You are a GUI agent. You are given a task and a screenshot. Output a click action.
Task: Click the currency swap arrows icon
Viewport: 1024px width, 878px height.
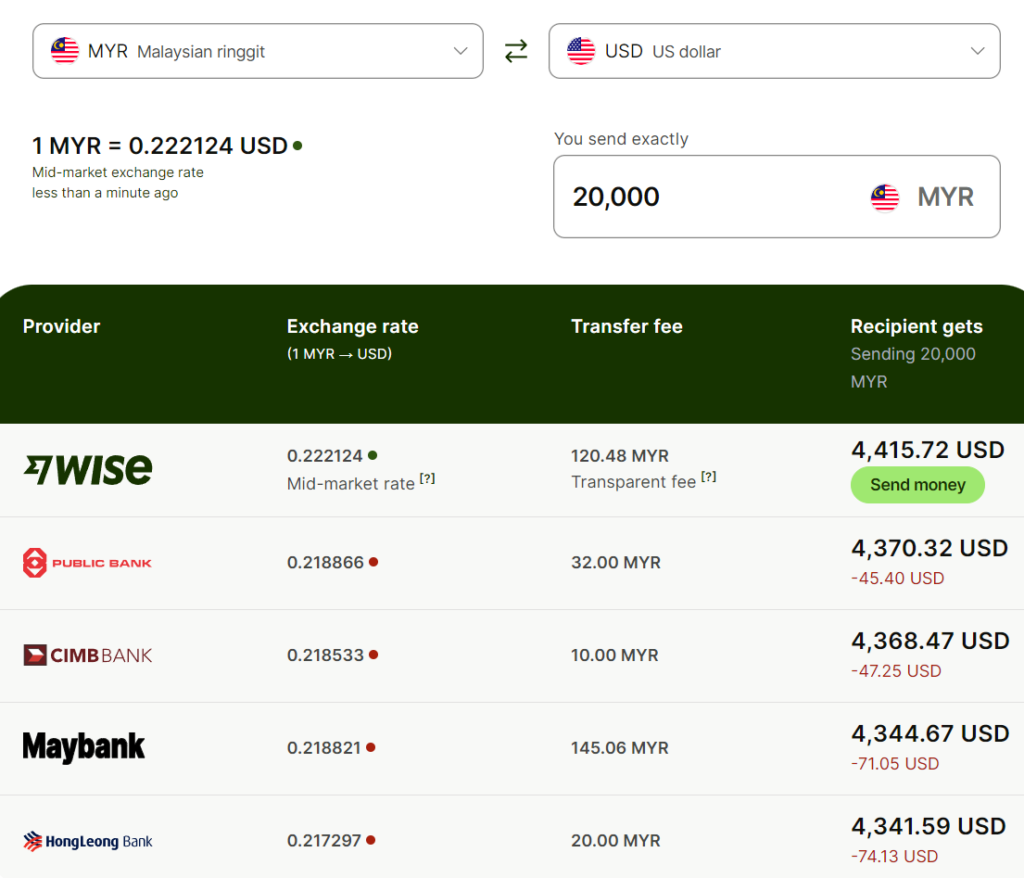[x=516, y=51]
